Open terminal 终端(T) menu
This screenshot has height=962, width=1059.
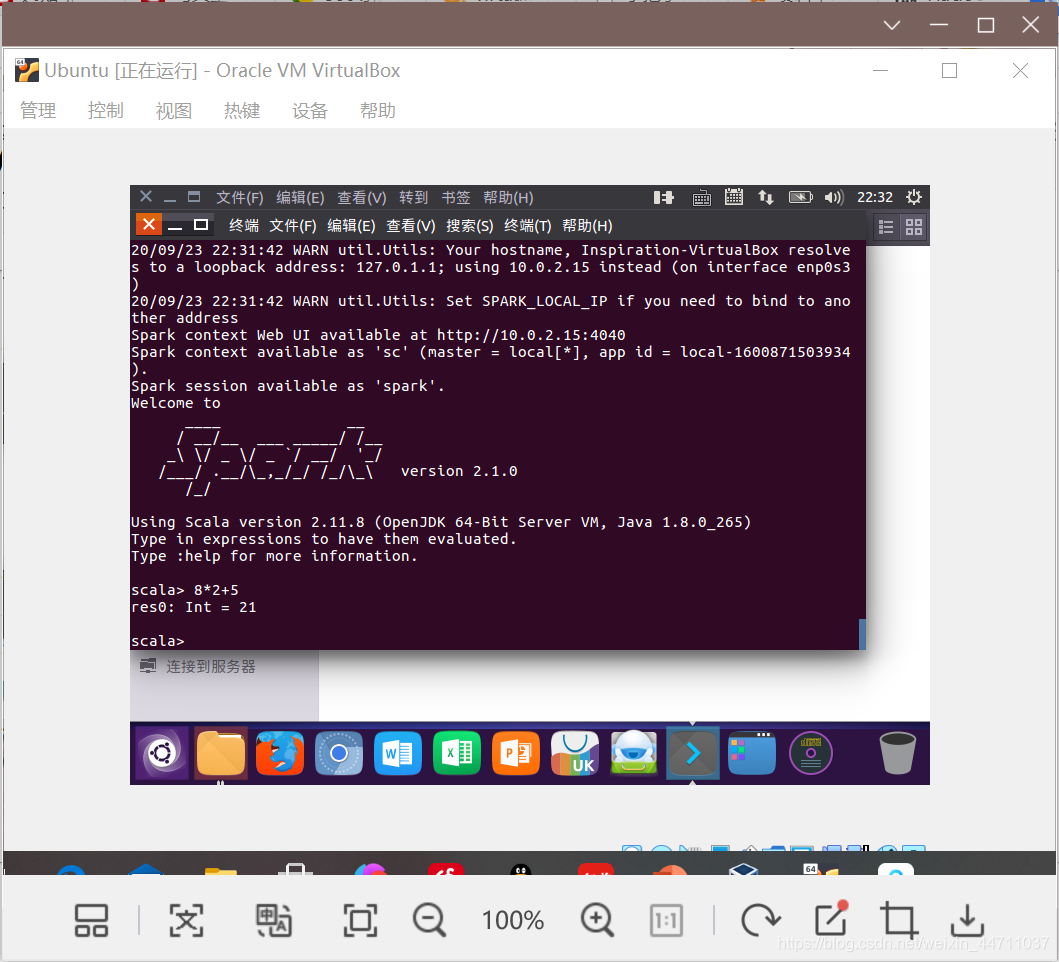tap(527, 226)
